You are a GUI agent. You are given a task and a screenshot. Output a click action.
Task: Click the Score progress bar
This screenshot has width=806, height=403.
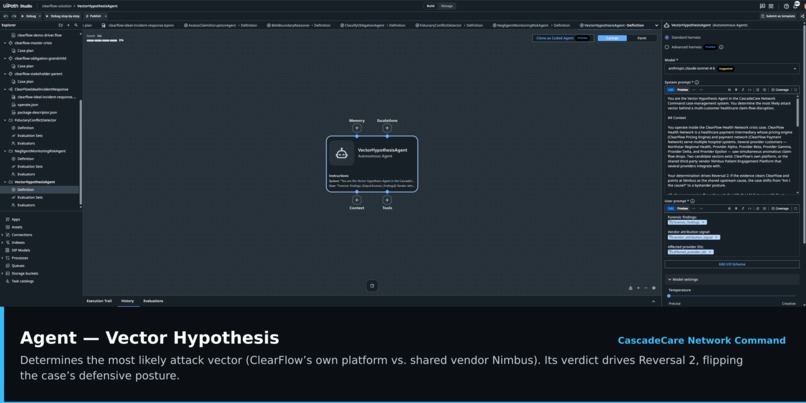pos(102,40)
